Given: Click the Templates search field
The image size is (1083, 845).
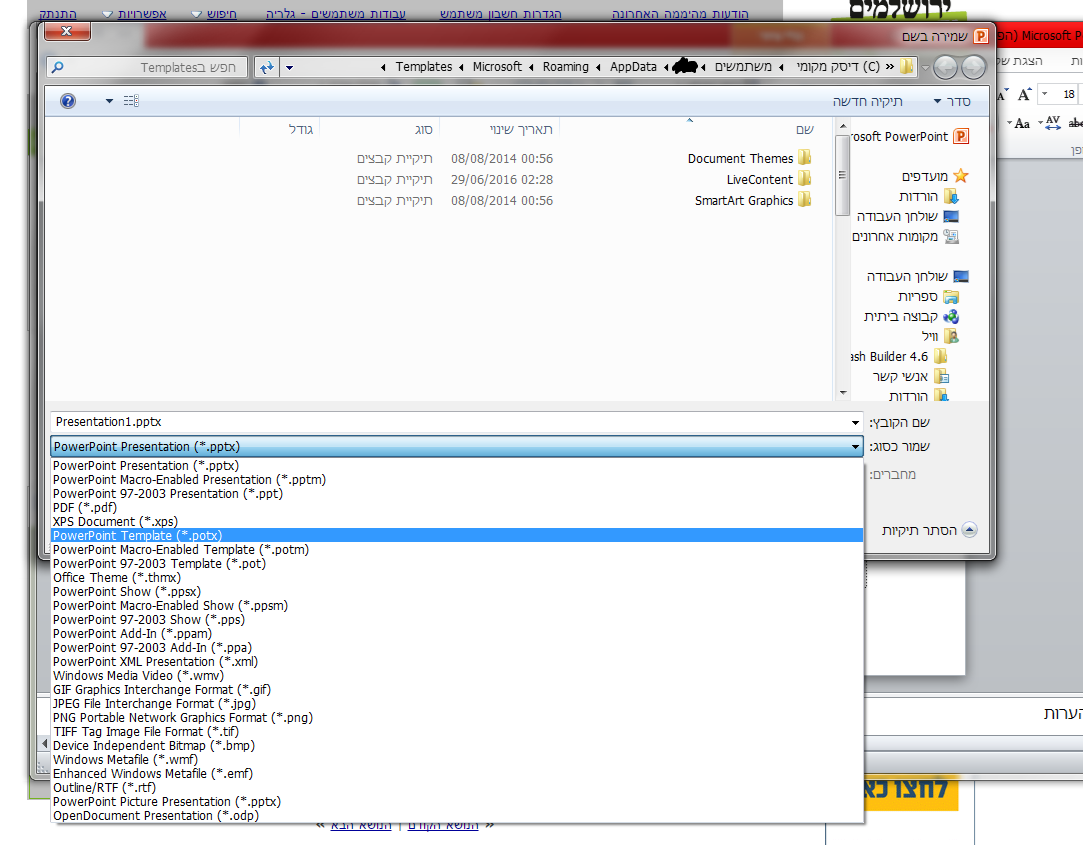Looking at the screenshot, I should tap(147, 67).
